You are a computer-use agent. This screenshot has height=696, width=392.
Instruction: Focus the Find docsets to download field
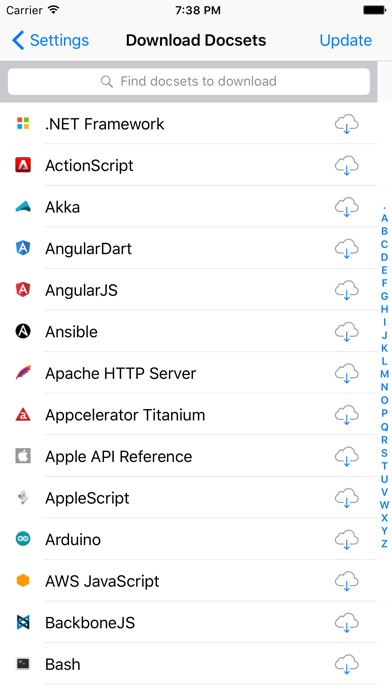point(189,81)
